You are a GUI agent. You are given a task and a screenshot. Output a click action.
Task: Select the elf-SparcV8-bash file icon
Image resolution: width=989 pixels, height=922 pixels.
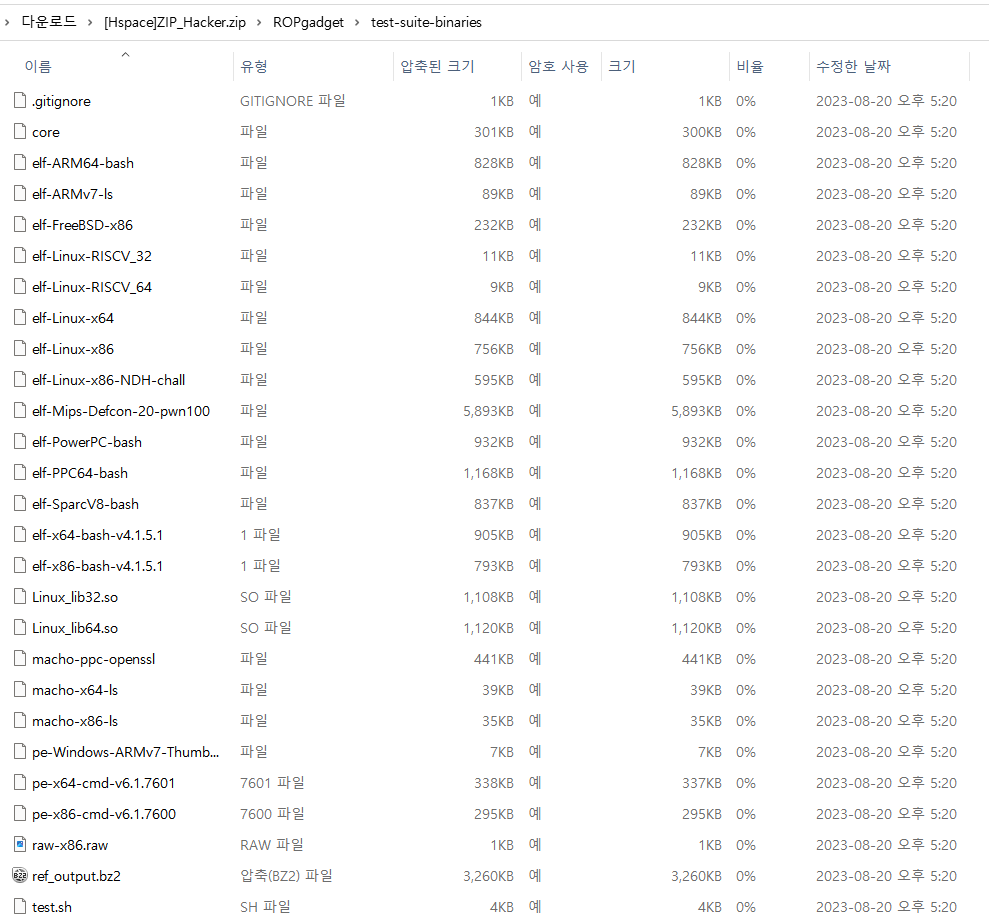click(20, 503)
